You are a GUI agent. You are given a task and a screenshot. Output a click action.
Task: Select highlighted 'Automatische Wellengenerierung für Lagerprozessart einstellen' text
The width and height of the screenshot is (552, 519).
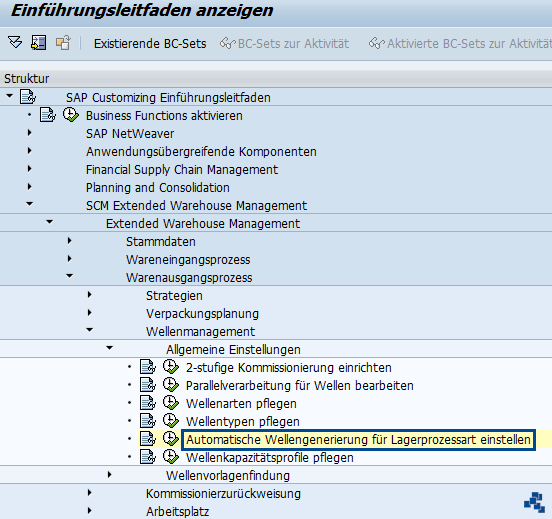tap(358, 439)
